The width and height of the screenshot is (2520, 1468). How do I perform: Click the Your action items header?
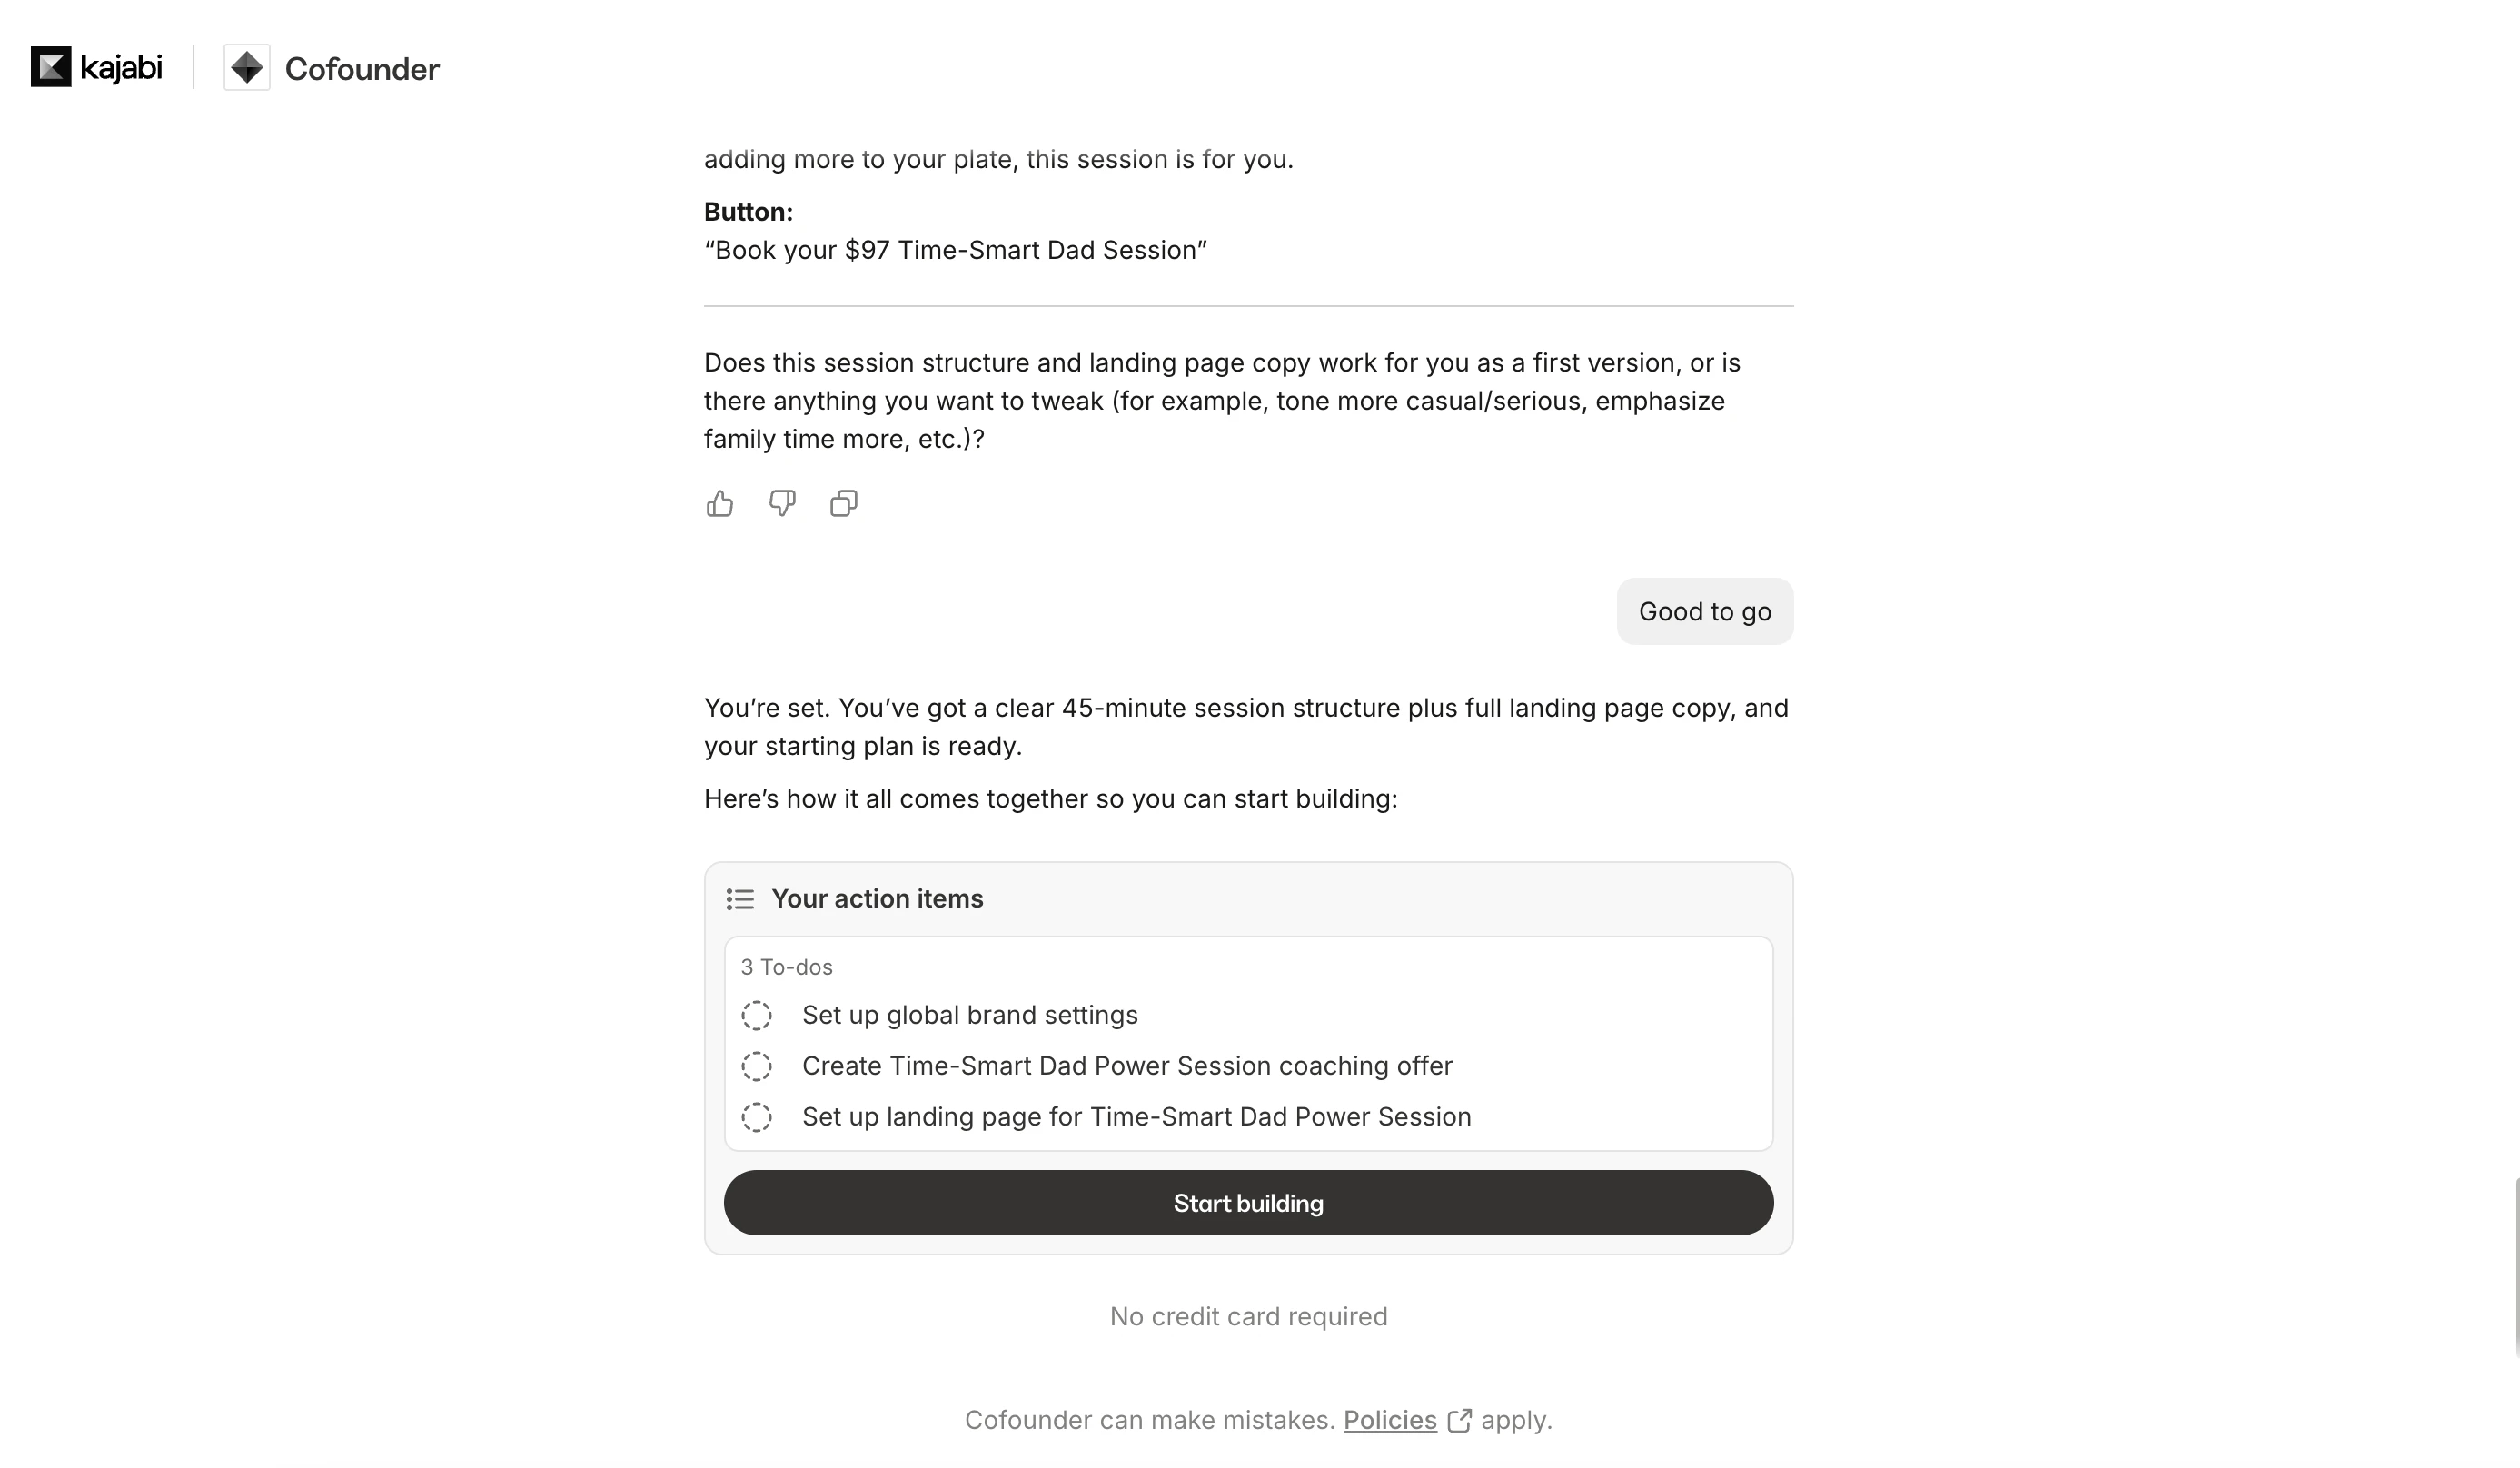[x=877, y=899]
